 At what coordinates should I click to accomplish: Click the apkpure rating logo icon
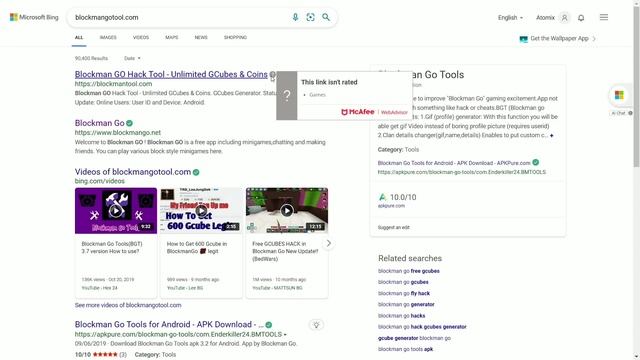point(382,197)
